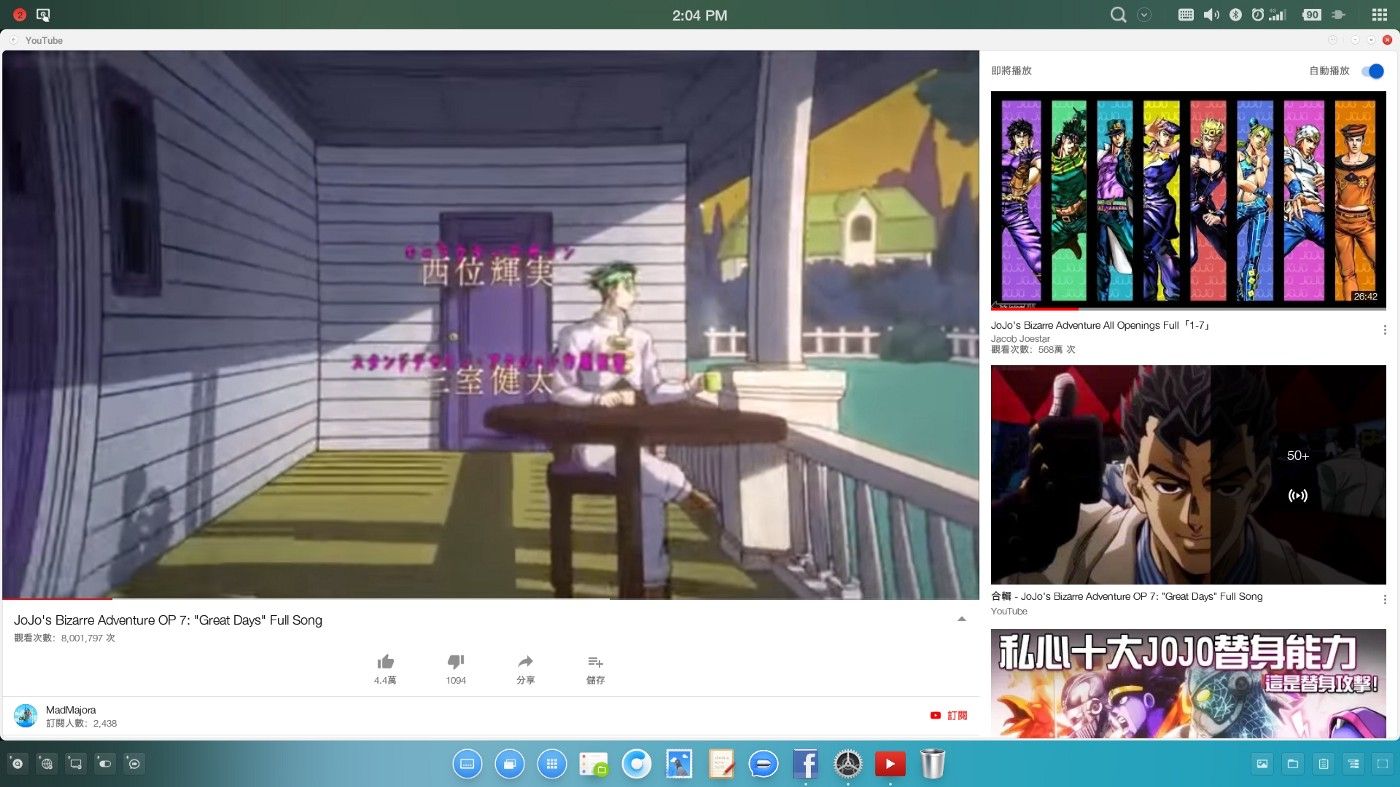This screenshot has height=787, width=1400.
Task: Open options menu for All Openings video
Action: (x=1385, y=330)
